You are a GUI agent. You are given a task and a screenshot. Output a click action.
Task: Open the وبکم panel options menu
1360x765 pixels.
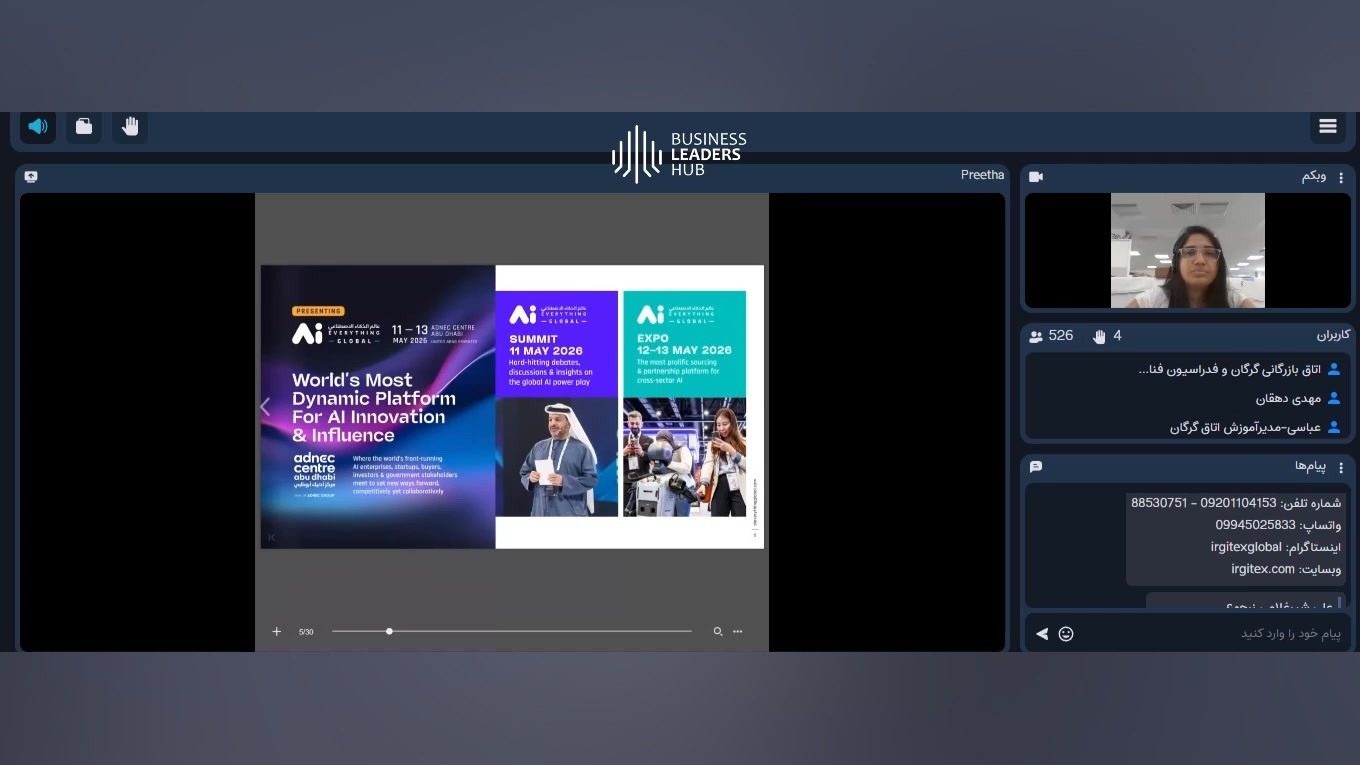click(1341, 177)
